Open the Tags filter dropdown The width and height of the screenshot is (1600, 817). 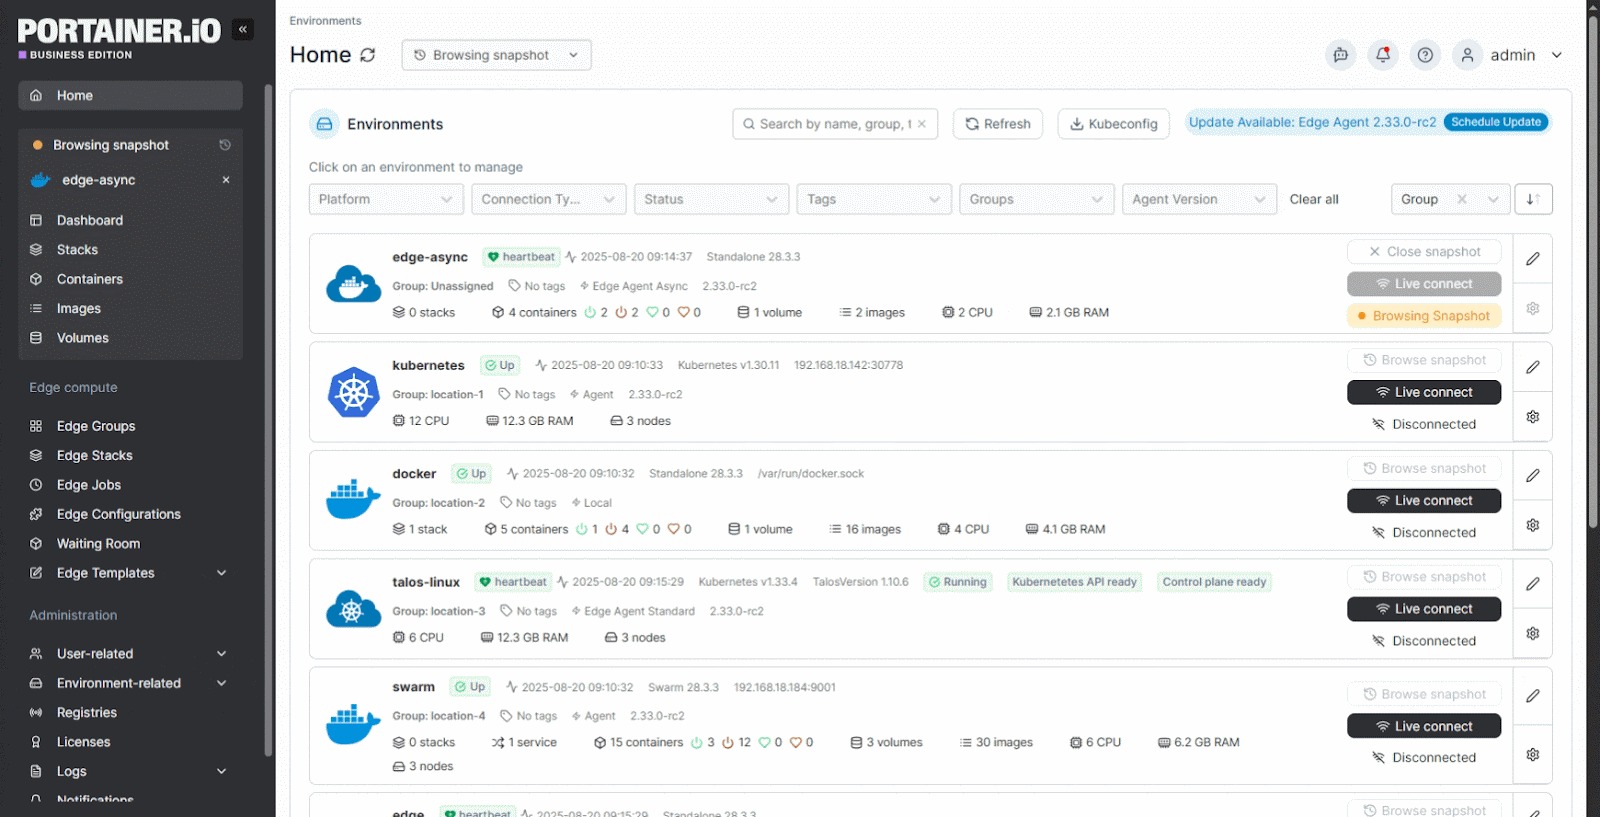click(874, 199)
